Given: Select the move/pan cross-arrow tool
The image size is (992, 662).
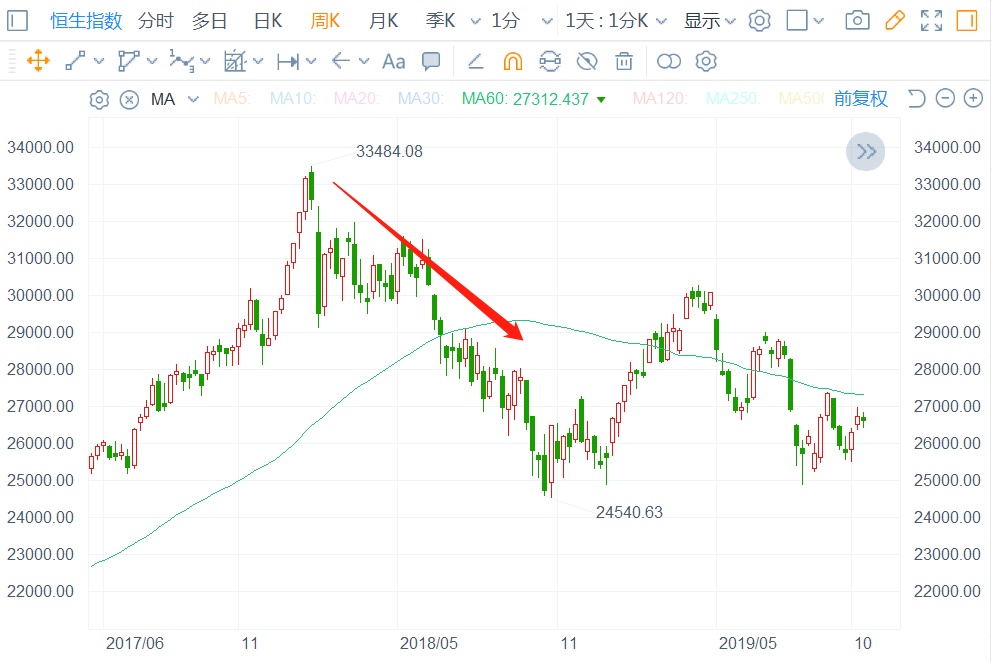Looking at the screenshot, I should [38, 61].
